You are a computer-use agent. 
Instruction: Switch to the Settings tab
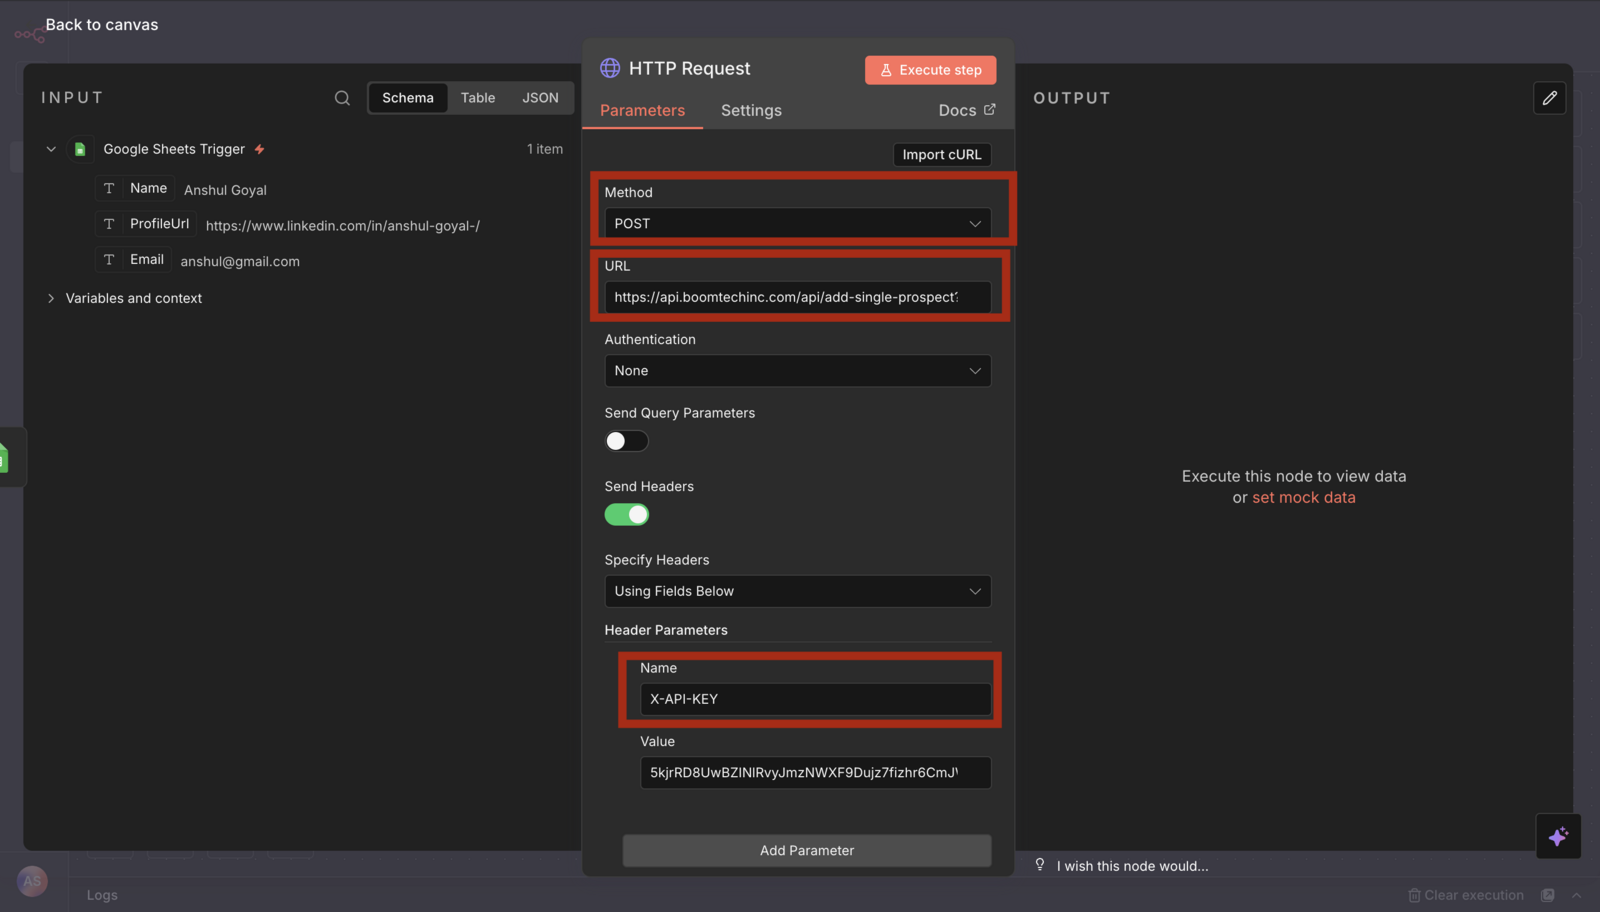(x=751, y=110)
